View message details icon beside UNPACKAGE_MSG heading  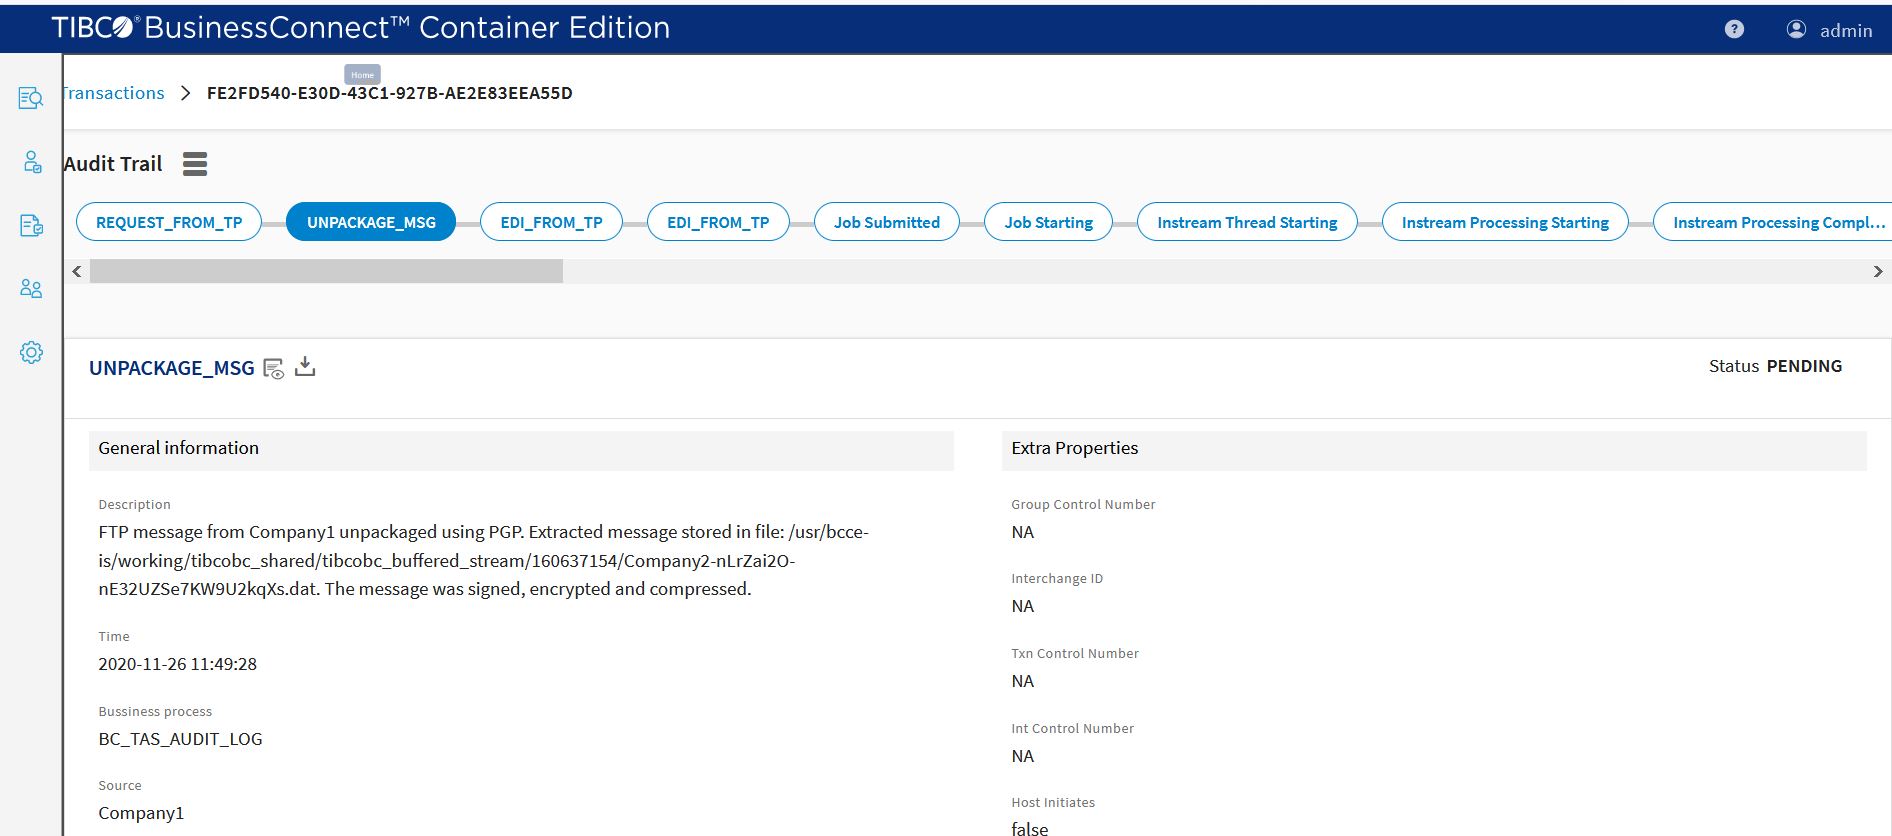click(x=273, y=369)
